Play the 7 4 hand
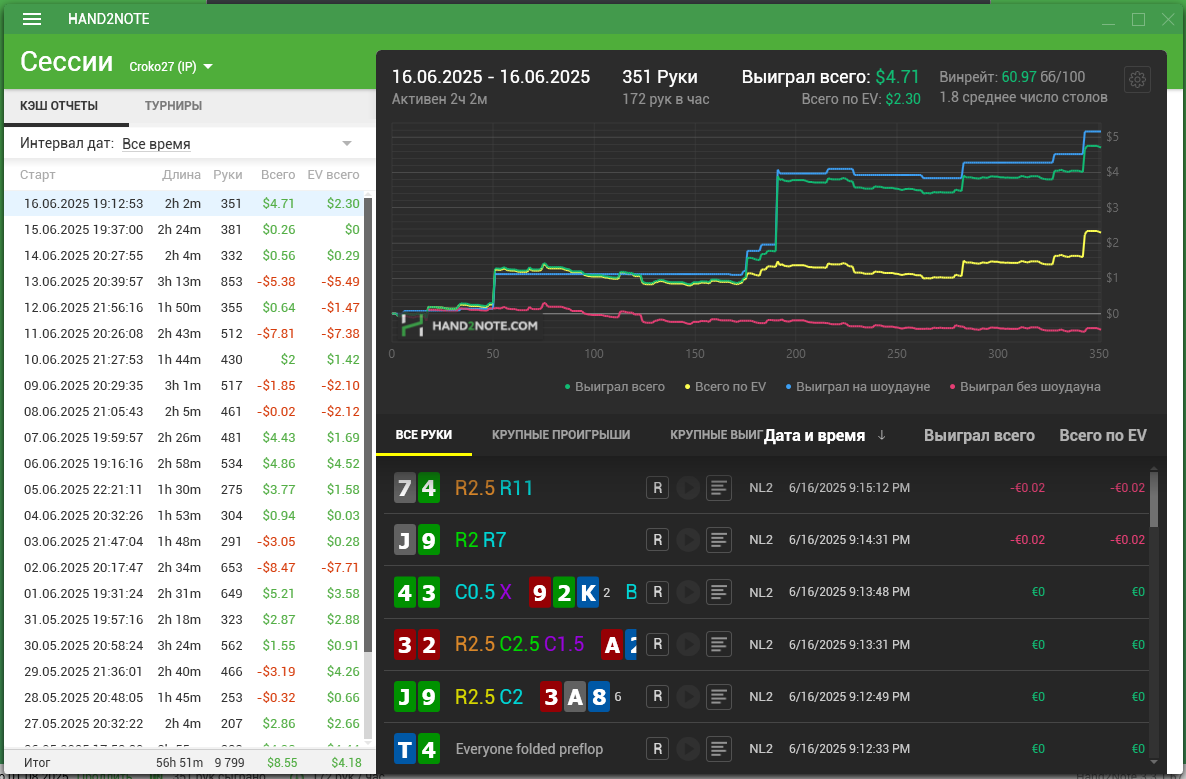The width and height of the screenshot is (1186, 779). pyautogui.click(x=688, y=488)
